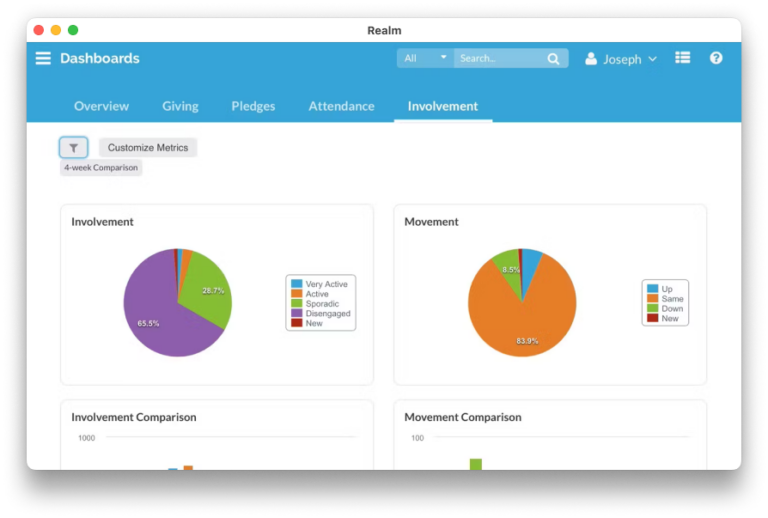Open the list view icon in header
Viewport: 768px width, 518px height.
coord(683,58)
